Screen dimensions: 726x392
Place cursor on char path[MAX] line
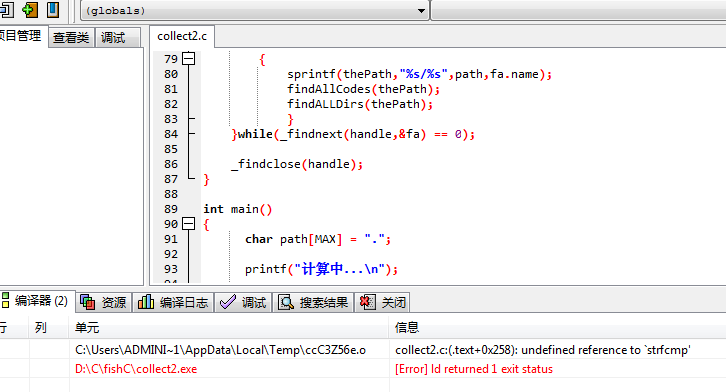[x=318, y=239]
